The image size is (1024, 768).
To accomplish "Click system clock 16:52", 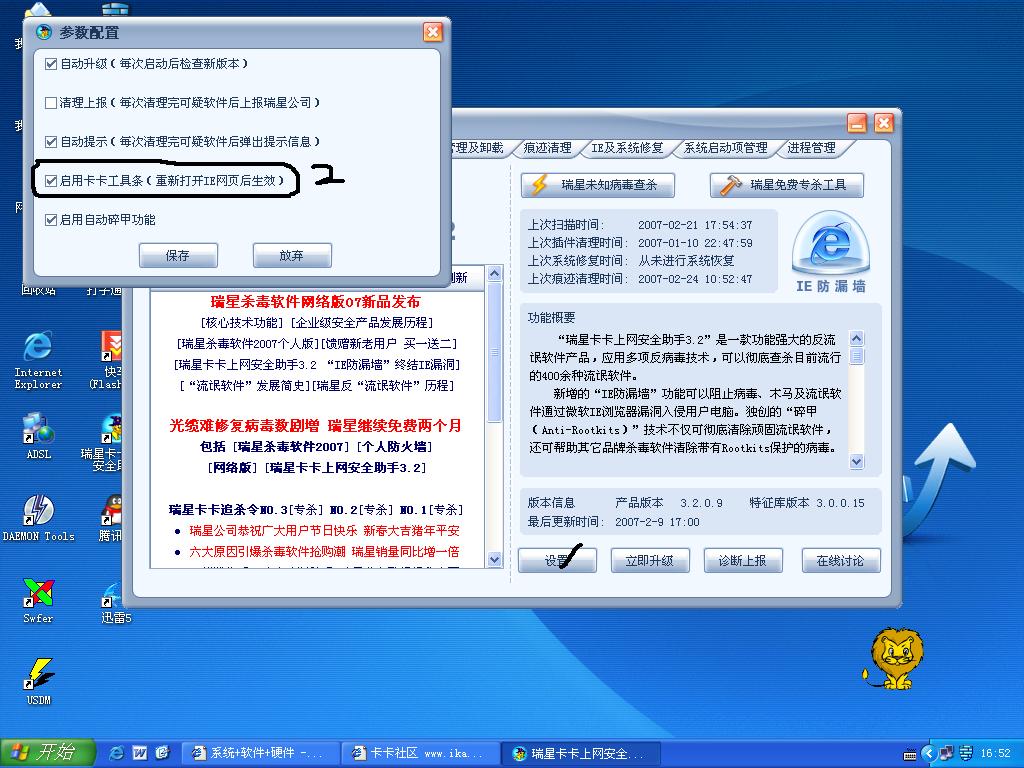I will (x=995, y=753).
